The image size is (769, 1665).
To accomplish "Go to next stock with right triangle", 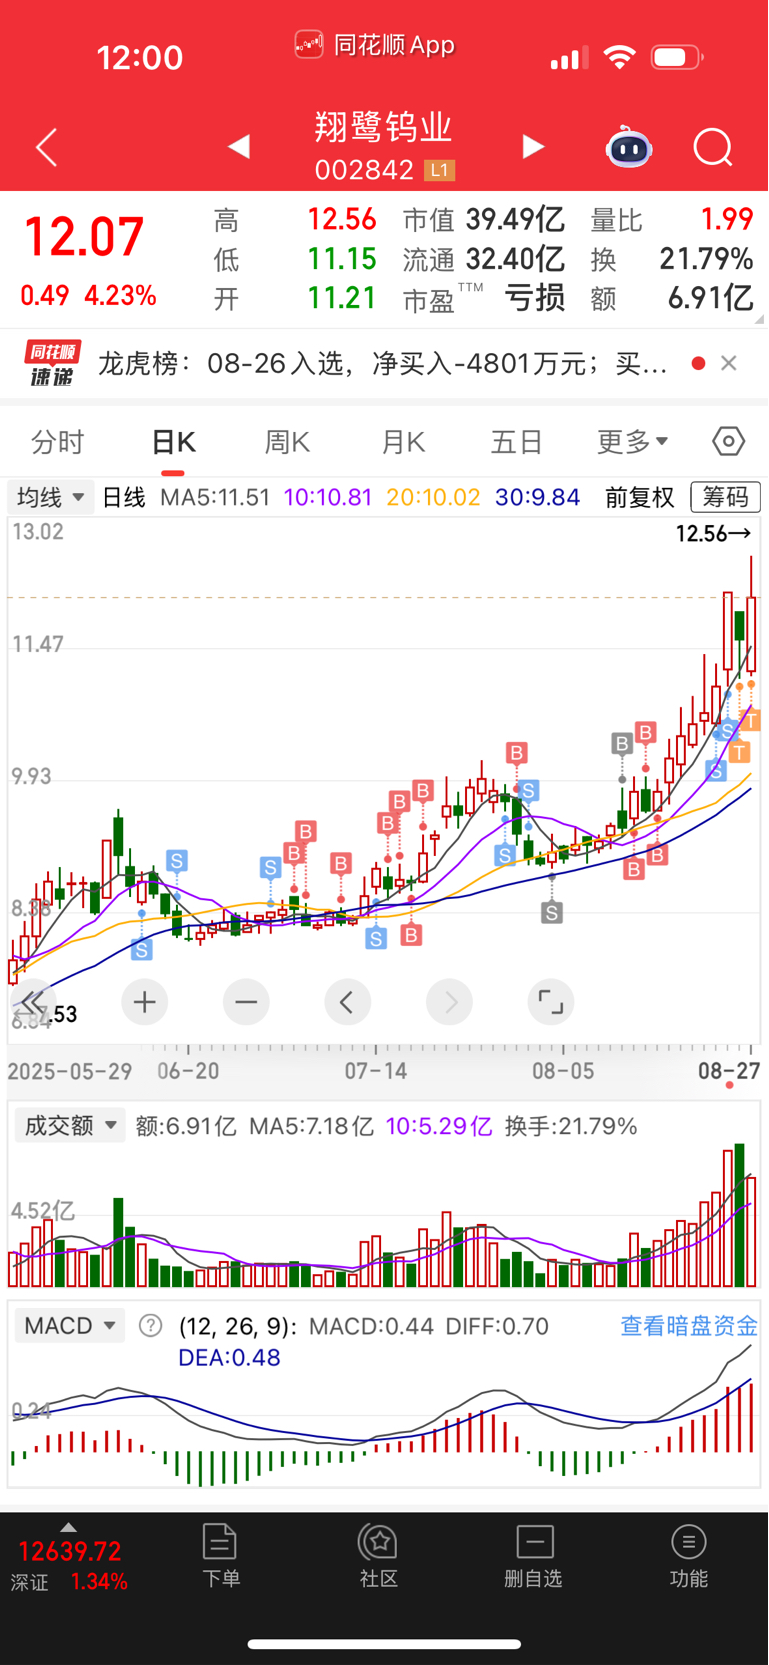I will coord(534,147).
